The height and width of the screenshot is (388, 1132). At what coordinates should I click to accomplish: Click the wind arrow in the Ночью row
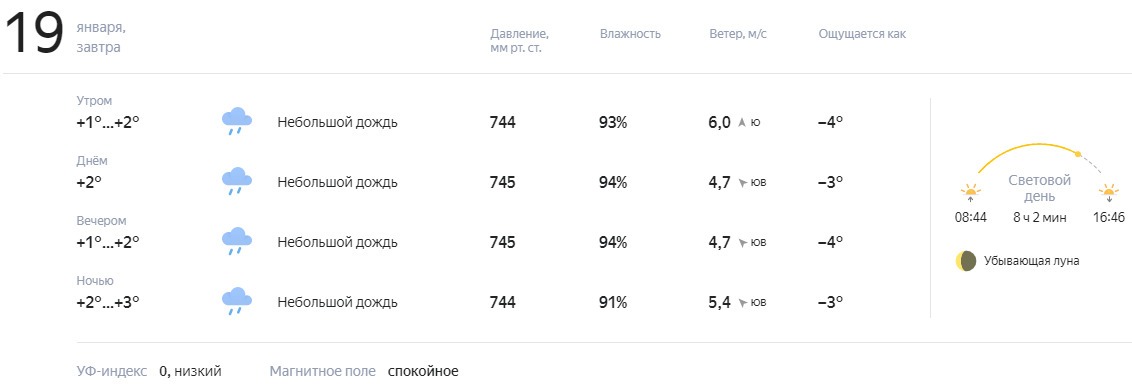(x=741, y=302)
